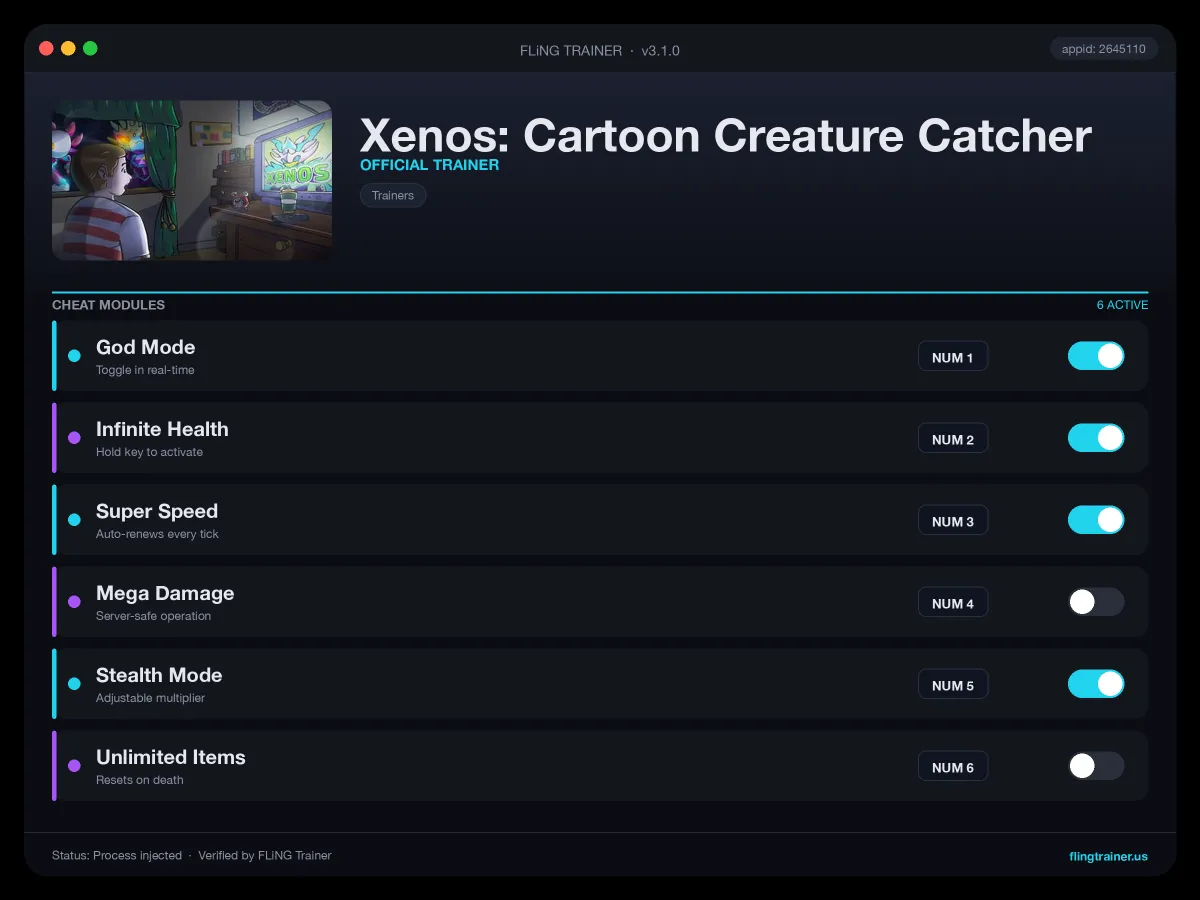Disable the God Mode toggle

1096,356
